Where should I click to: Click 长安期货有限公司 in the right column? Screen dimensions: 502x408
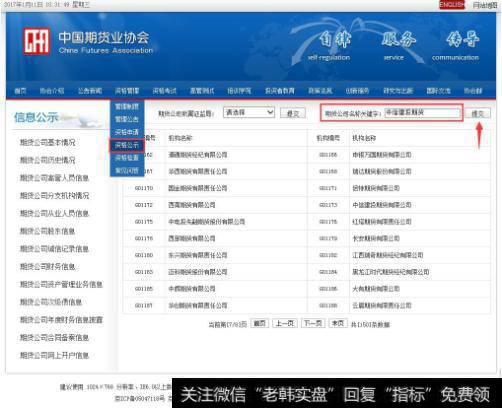[x=376, y=239]
